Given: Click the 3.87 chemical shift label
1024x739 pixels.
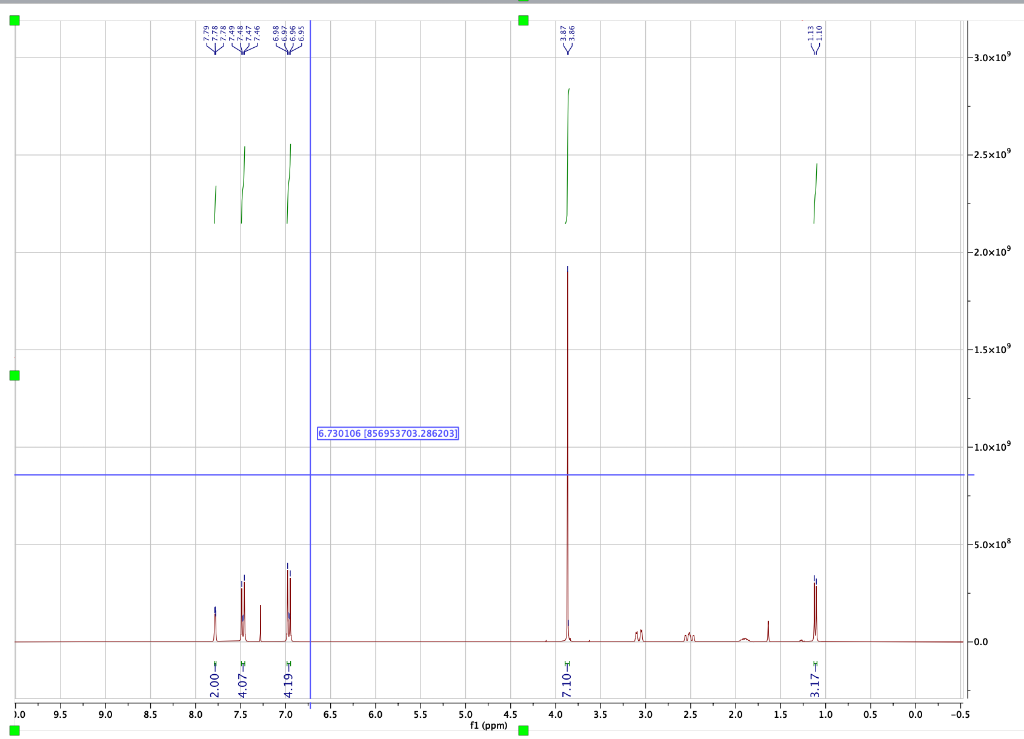Looking at the screenshot, I should click(565, 33).
